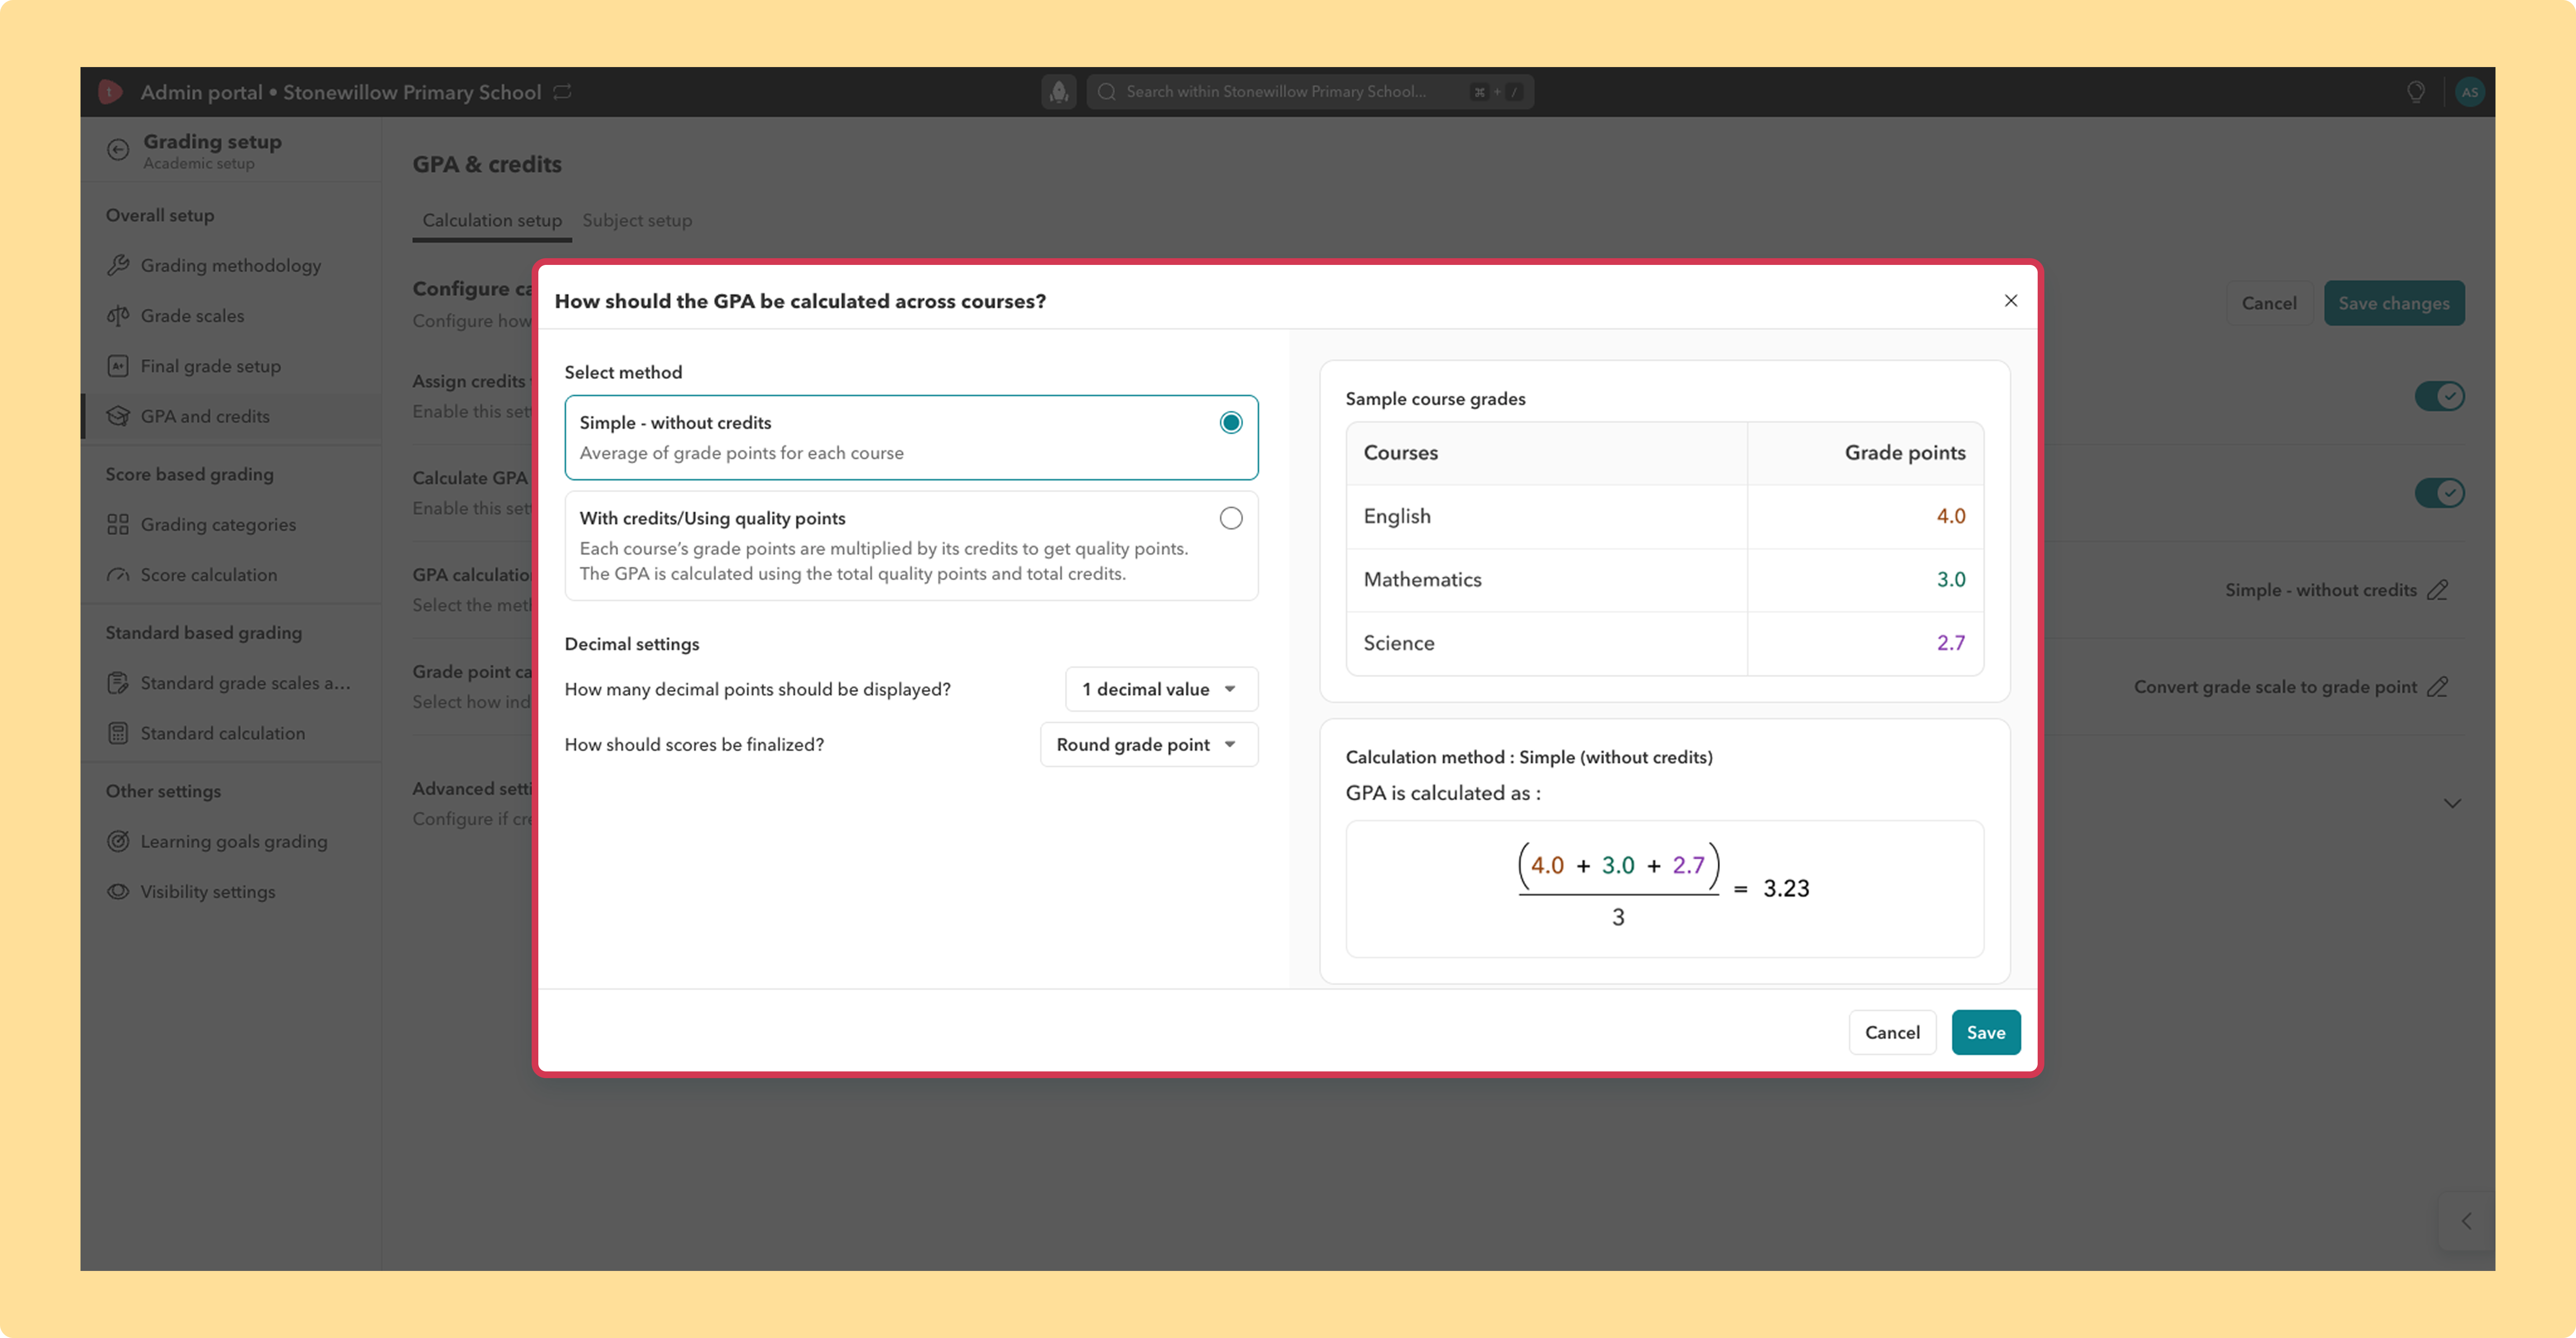Click the Visibility settings eye icon

pos(118,891)
